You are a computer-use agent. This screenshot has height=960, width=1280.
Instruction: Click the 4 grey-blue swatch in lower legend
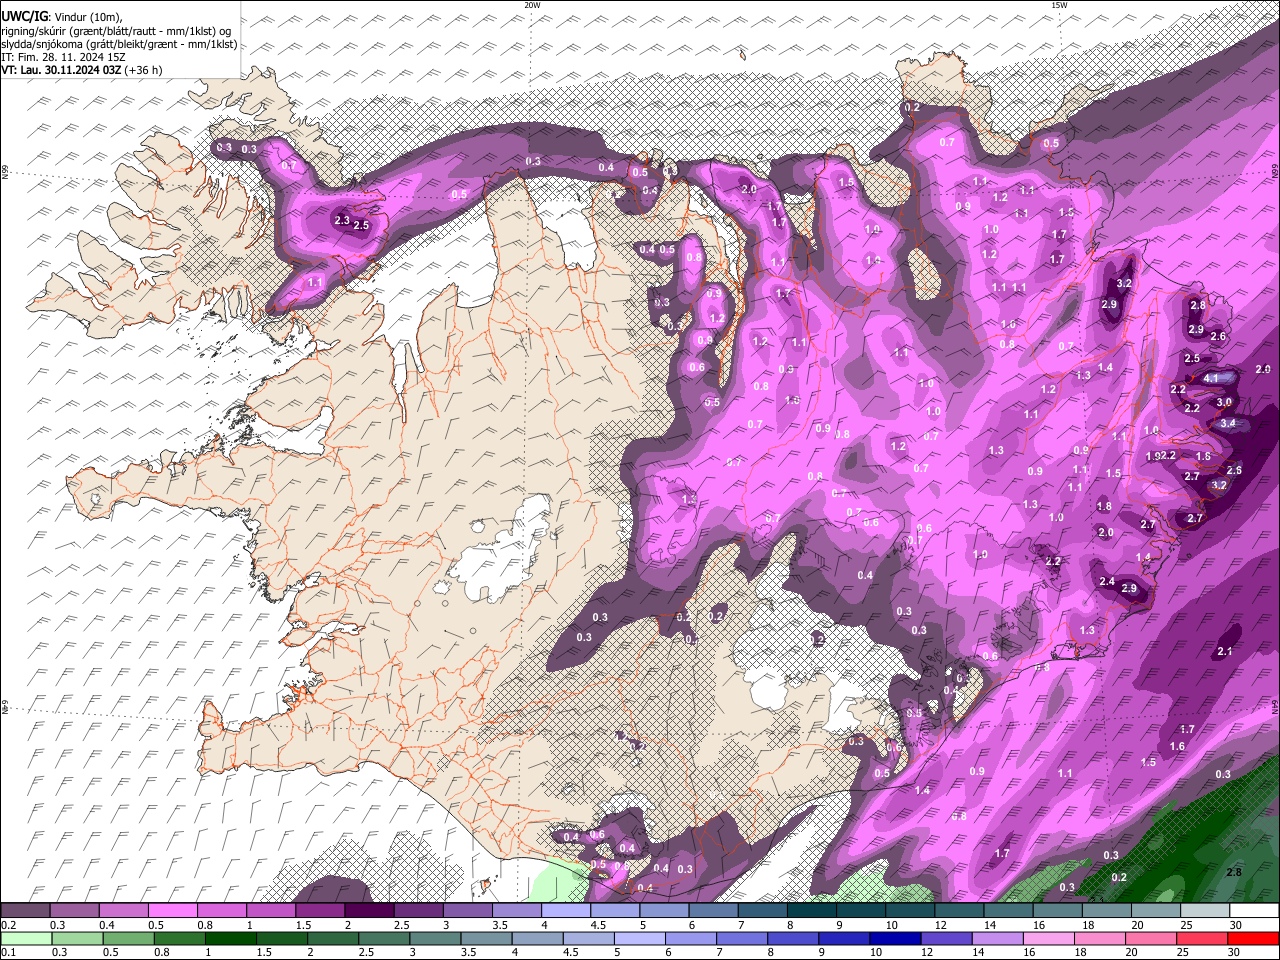536,939
